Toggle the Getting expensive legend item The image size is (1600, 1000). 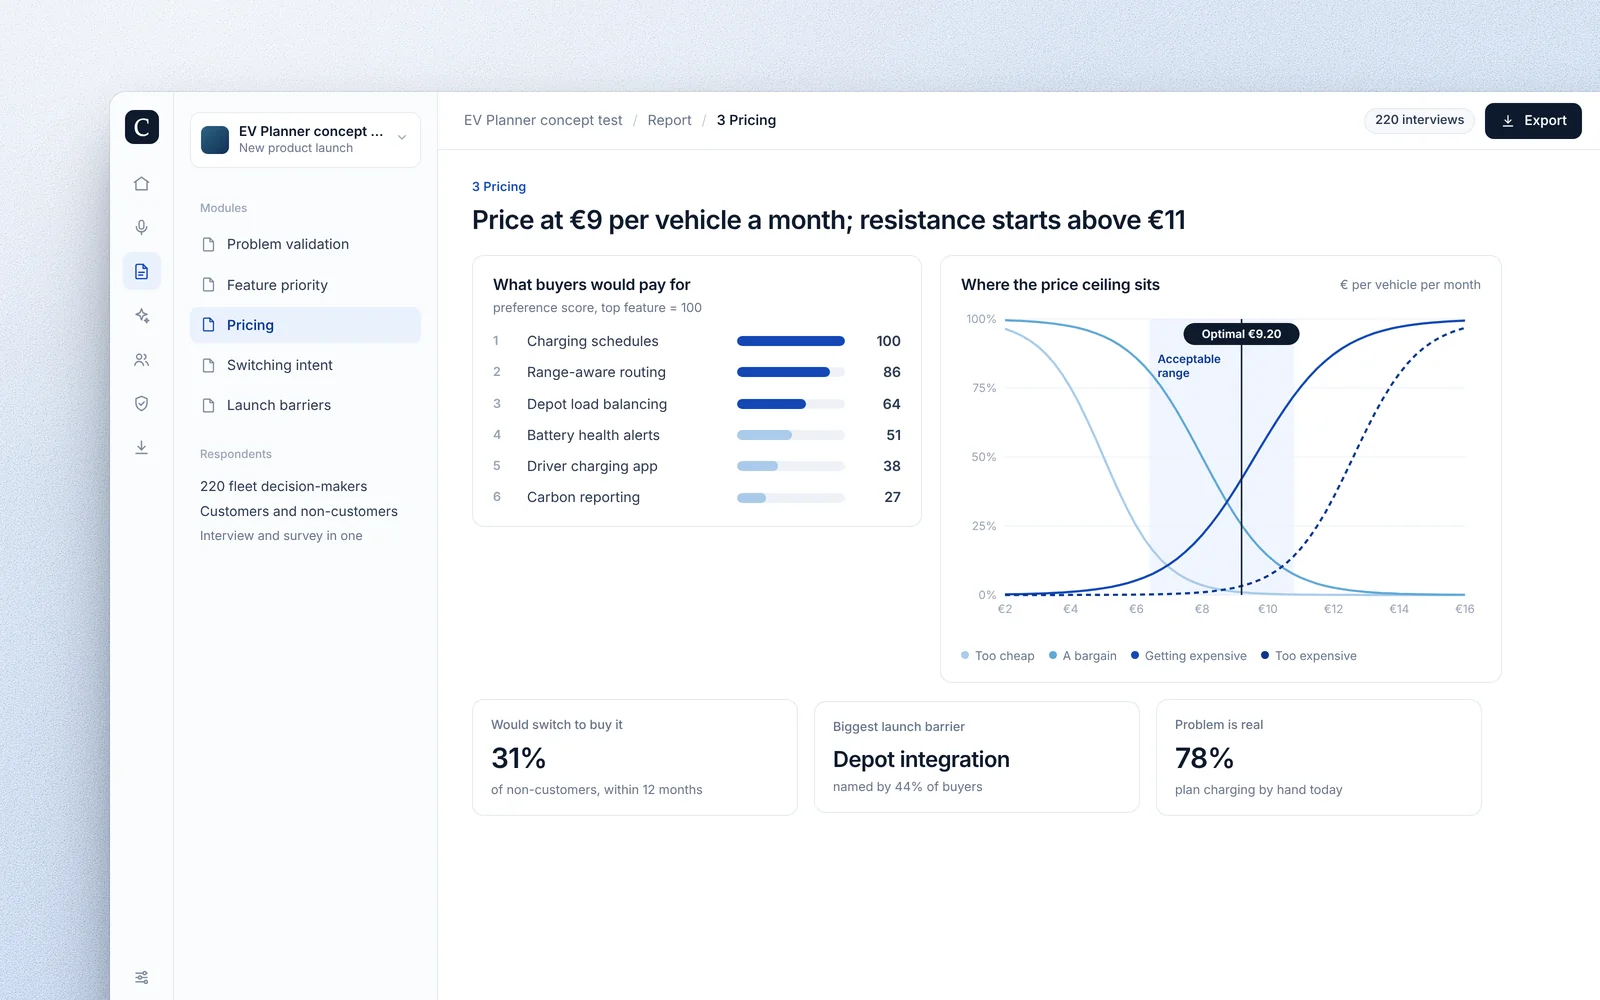[x=1189, y=656]
